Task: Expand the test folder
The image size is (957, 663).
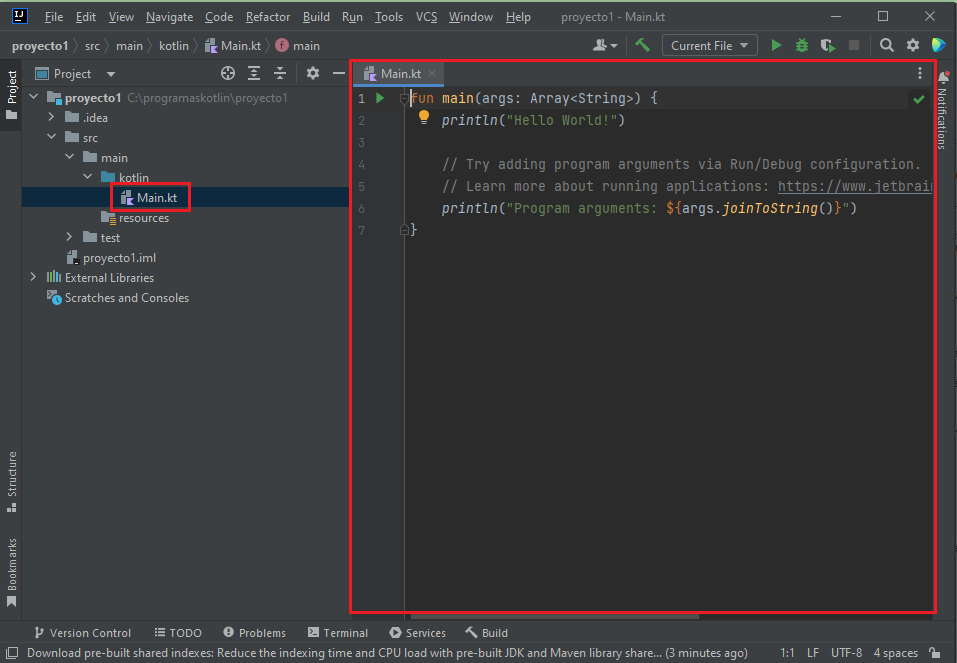Action: [x=70, y=237]
